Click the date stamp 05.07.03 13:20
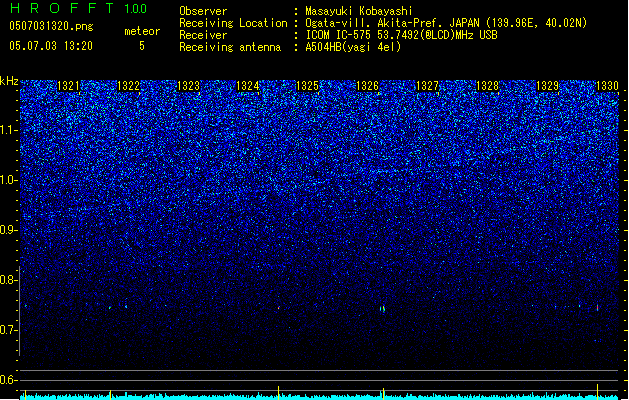The height and width of the screenshot is (400, 629). click(x=51, y=46)
